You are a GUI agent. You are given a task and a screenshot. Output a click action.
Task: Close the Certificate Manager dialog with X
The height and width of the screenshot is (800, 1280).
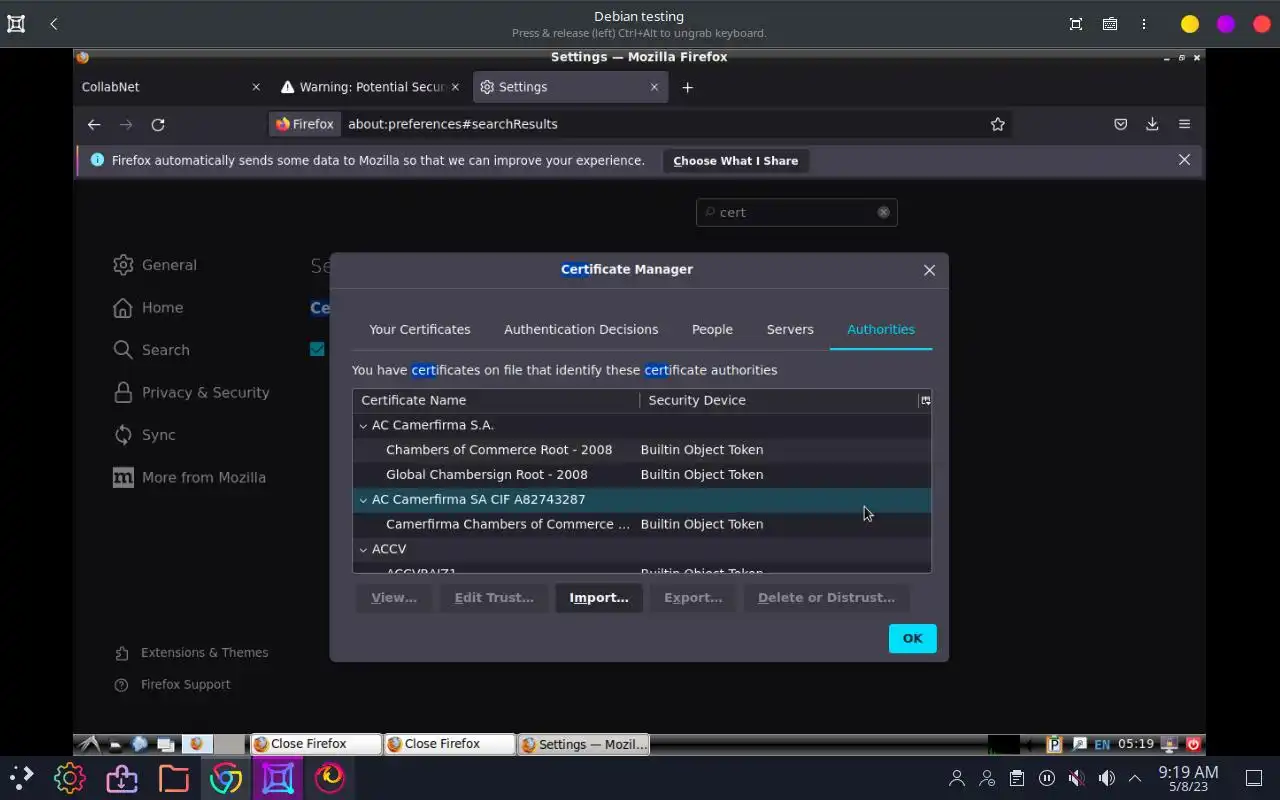(929, 270)
